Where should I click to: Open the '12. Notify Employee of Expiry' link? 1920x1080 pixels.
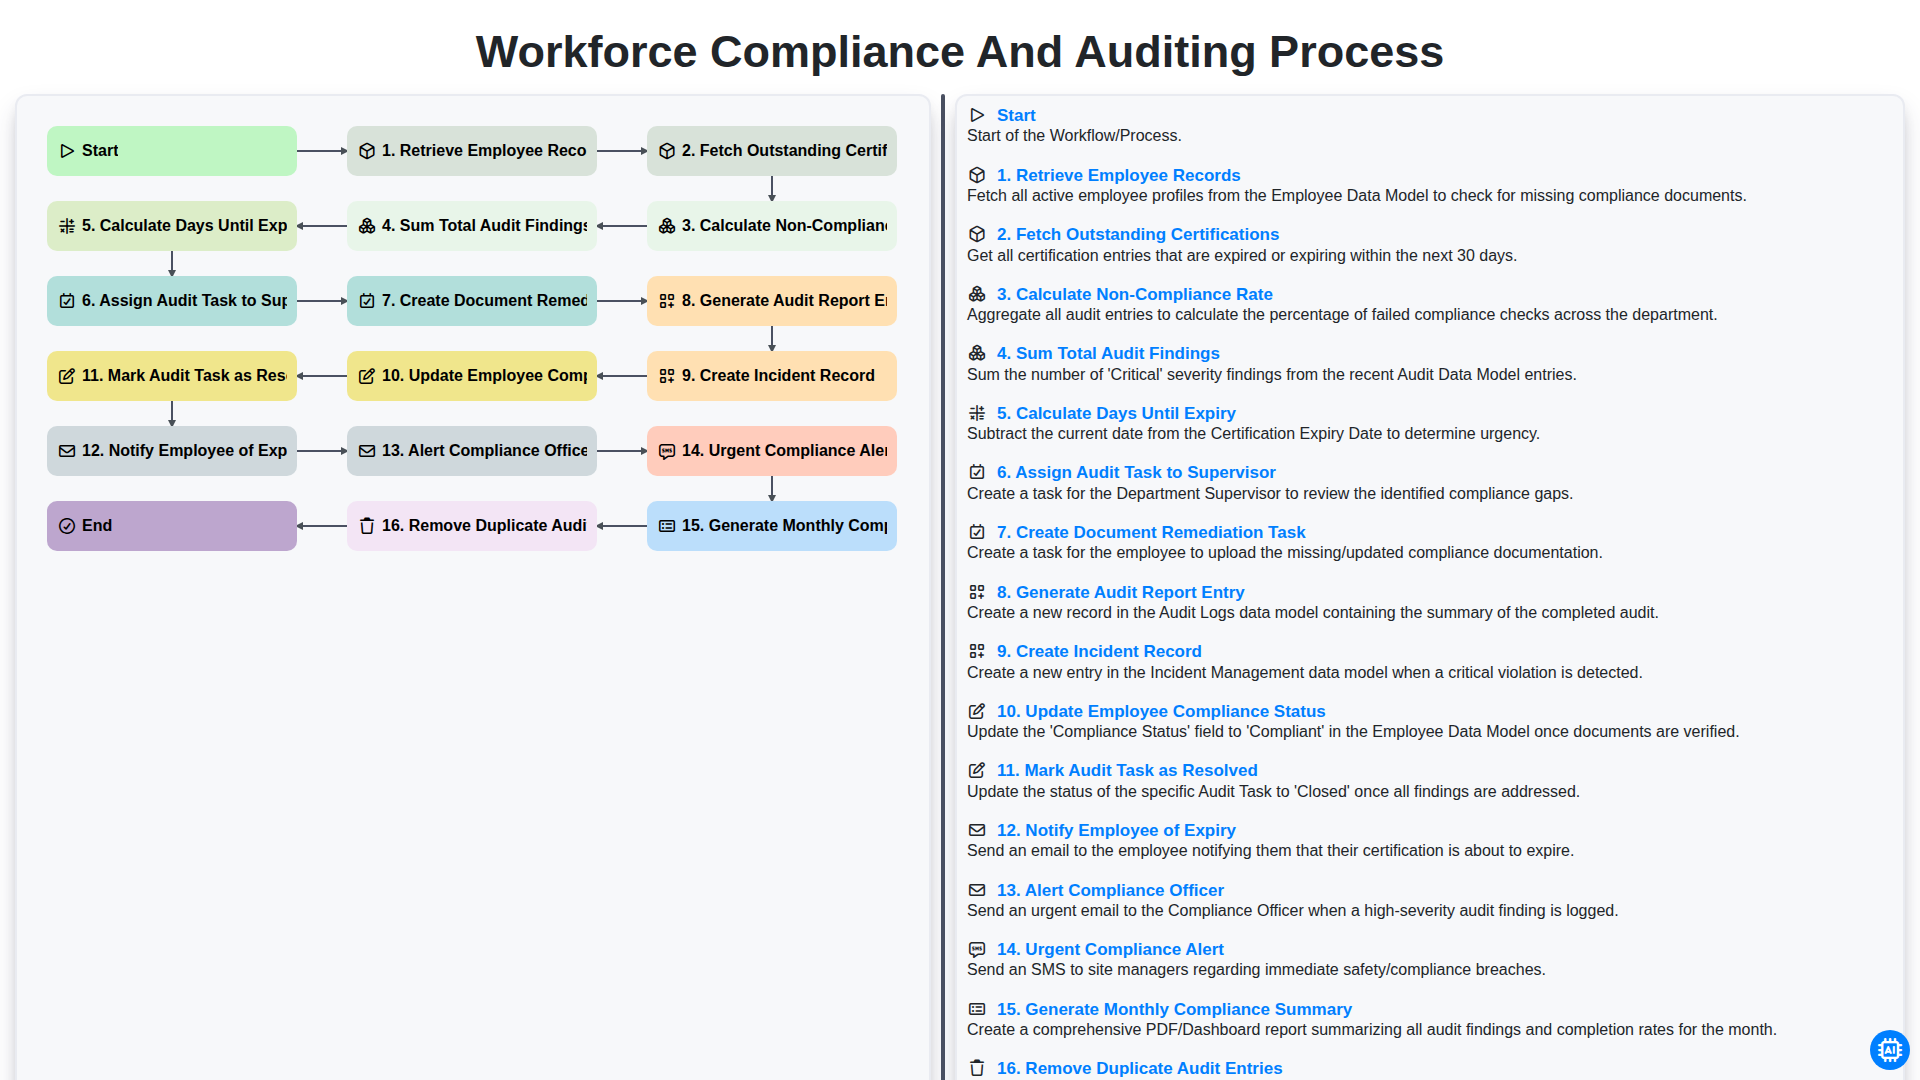click(1116, 830)
